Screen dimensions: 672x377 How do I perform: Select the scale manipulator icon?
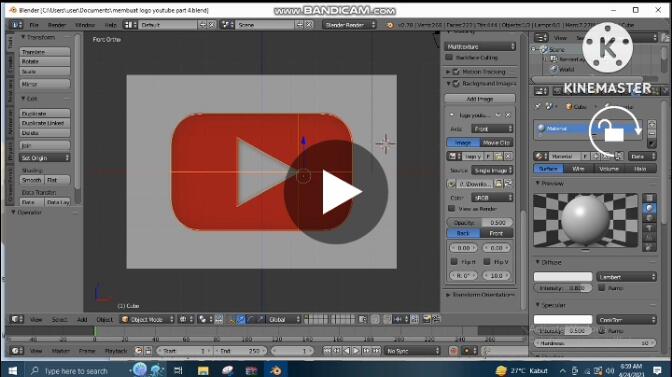coord(260,320)
